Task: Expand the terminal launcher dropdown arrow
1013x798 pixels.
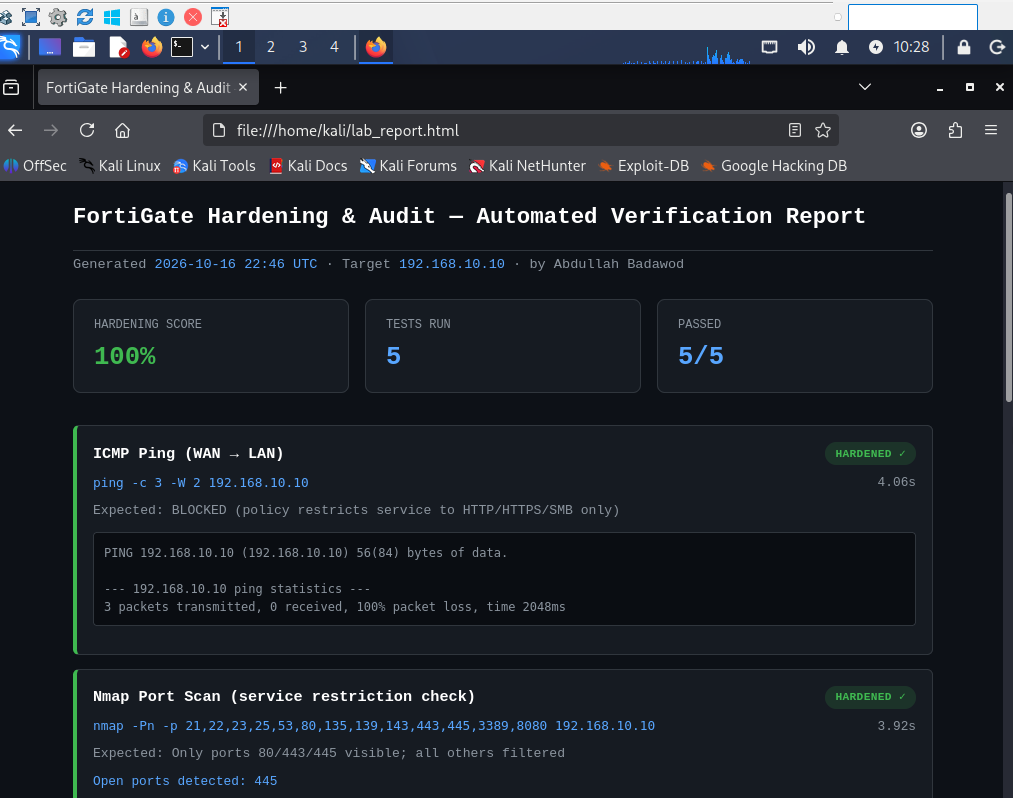Action: tap(205, 47)
